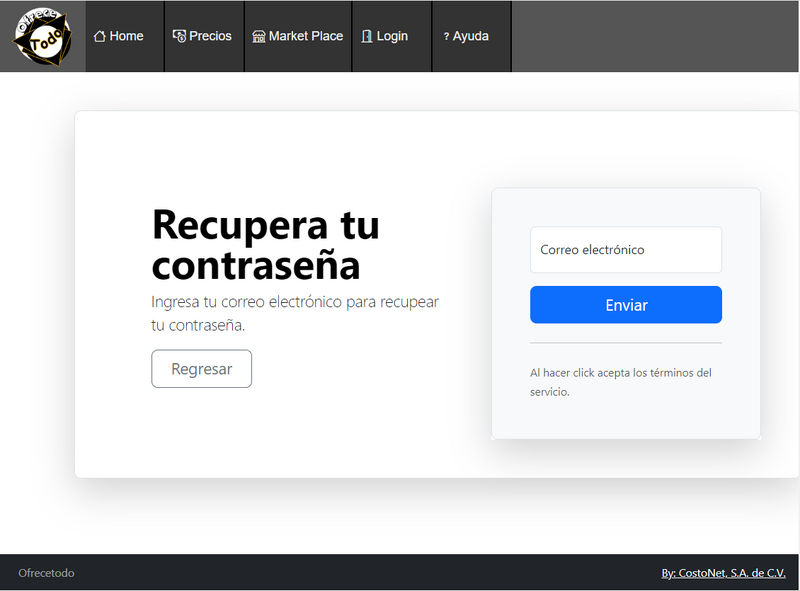Click the terms of service notice text

pos(620,382)
